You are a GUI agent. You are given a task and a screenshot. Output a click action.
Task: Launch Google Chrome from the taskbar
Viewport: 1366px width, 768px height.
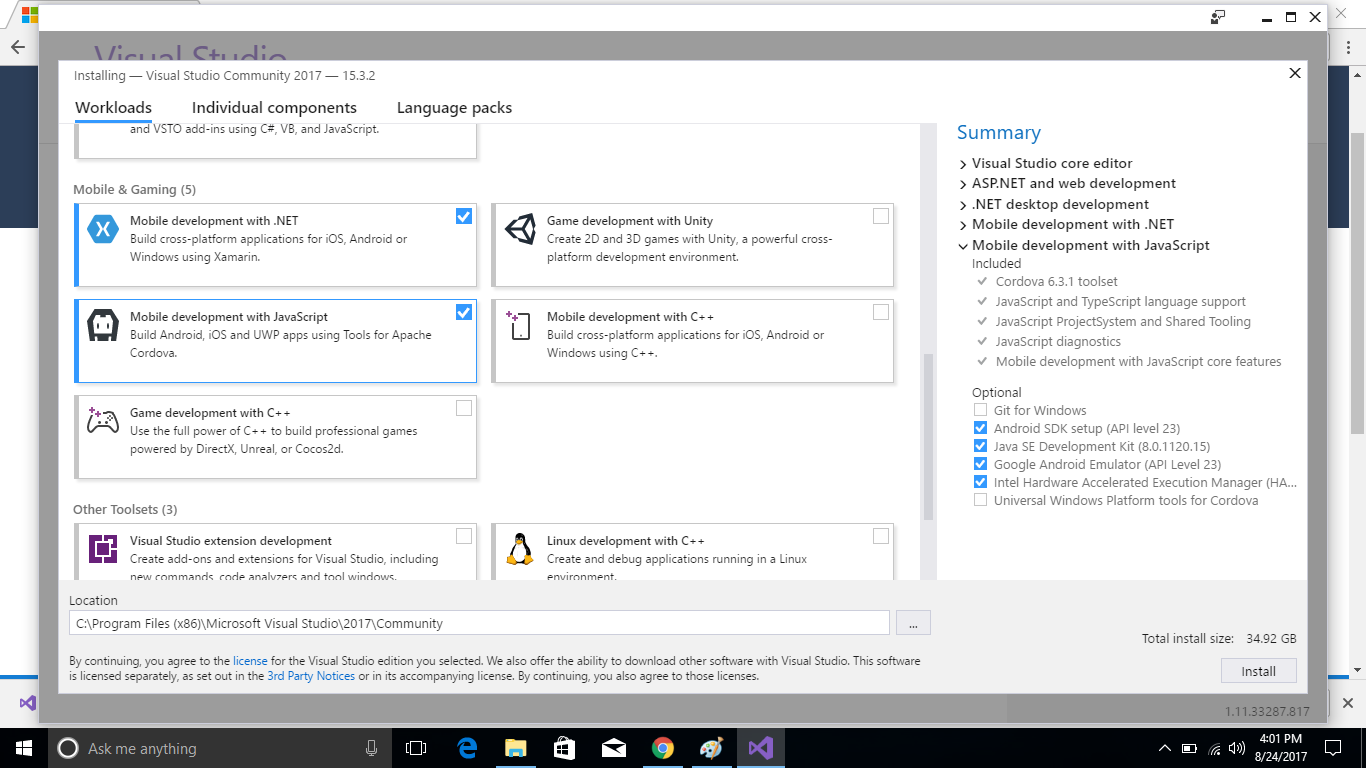662,748
